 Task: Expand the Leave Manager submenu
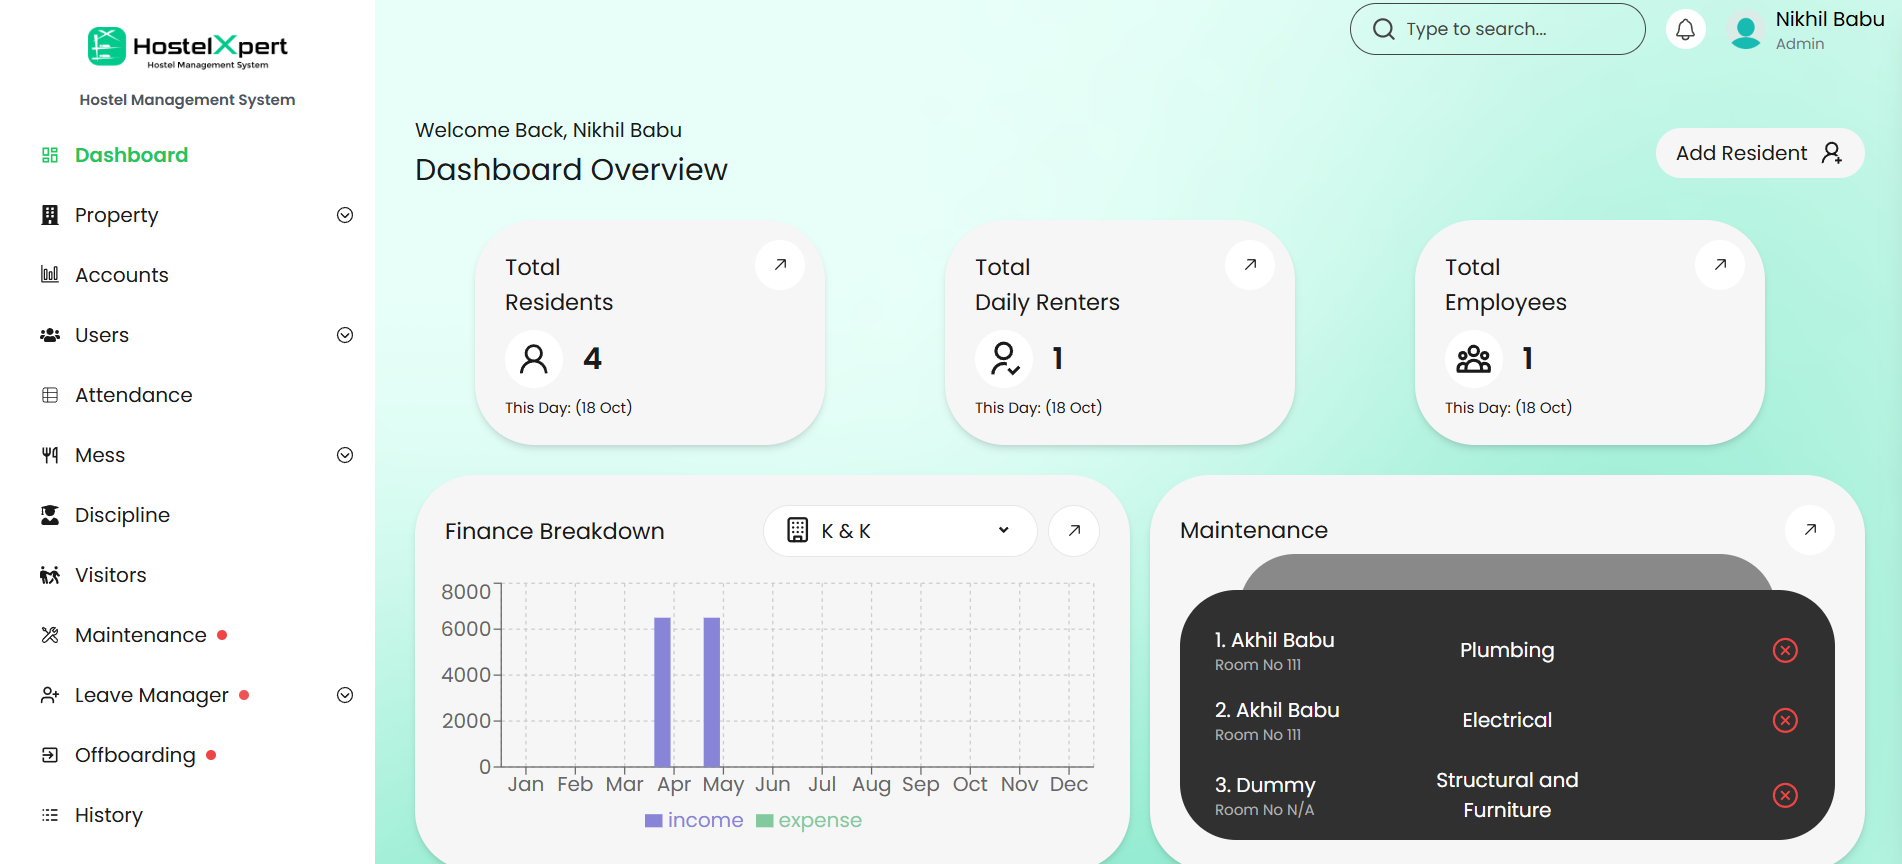pos(345,695)
